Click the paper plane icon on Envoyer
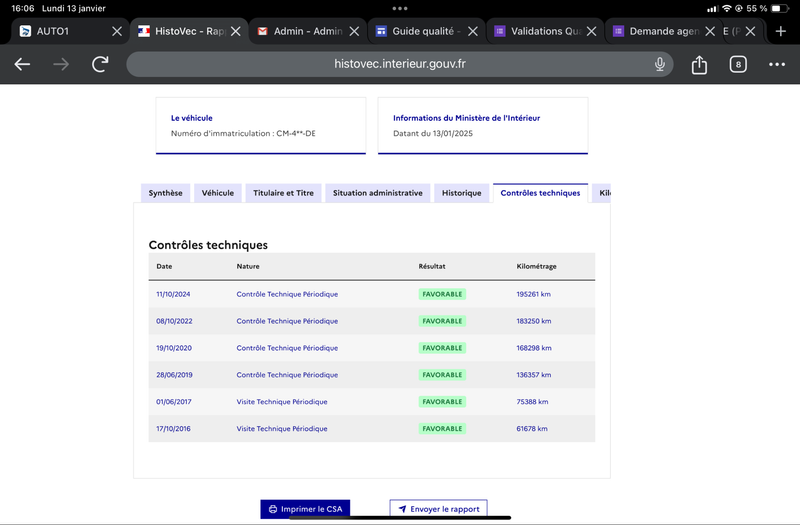The image size is (800, 525). coord(402,509)
